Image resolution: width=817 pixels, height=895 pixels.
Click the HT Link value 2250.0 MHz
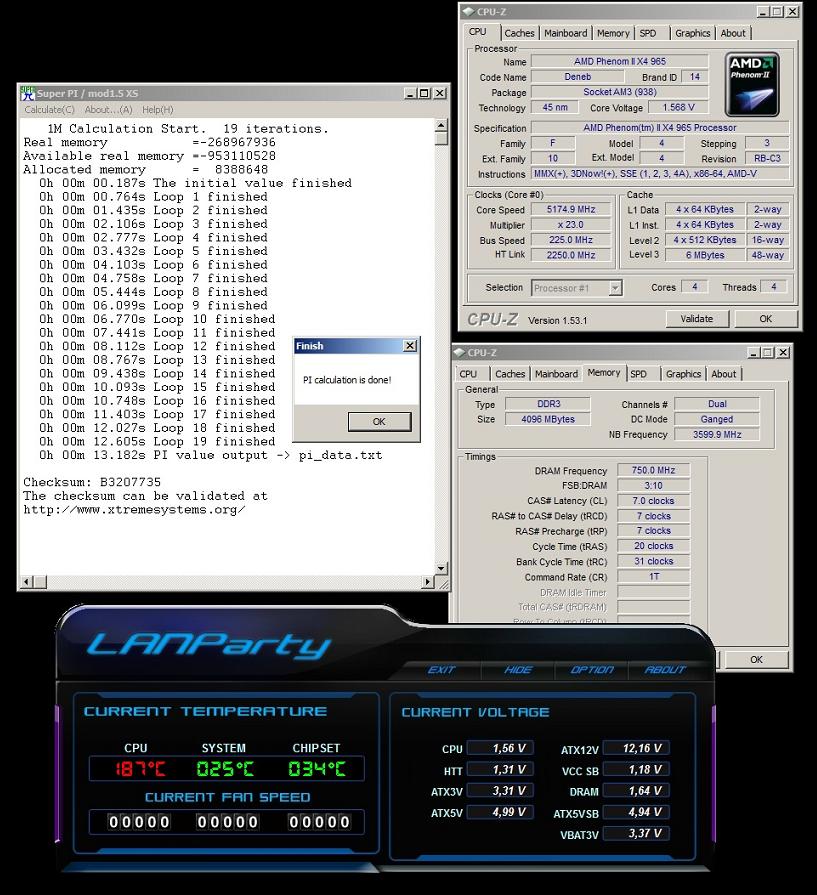pos(571,255)
